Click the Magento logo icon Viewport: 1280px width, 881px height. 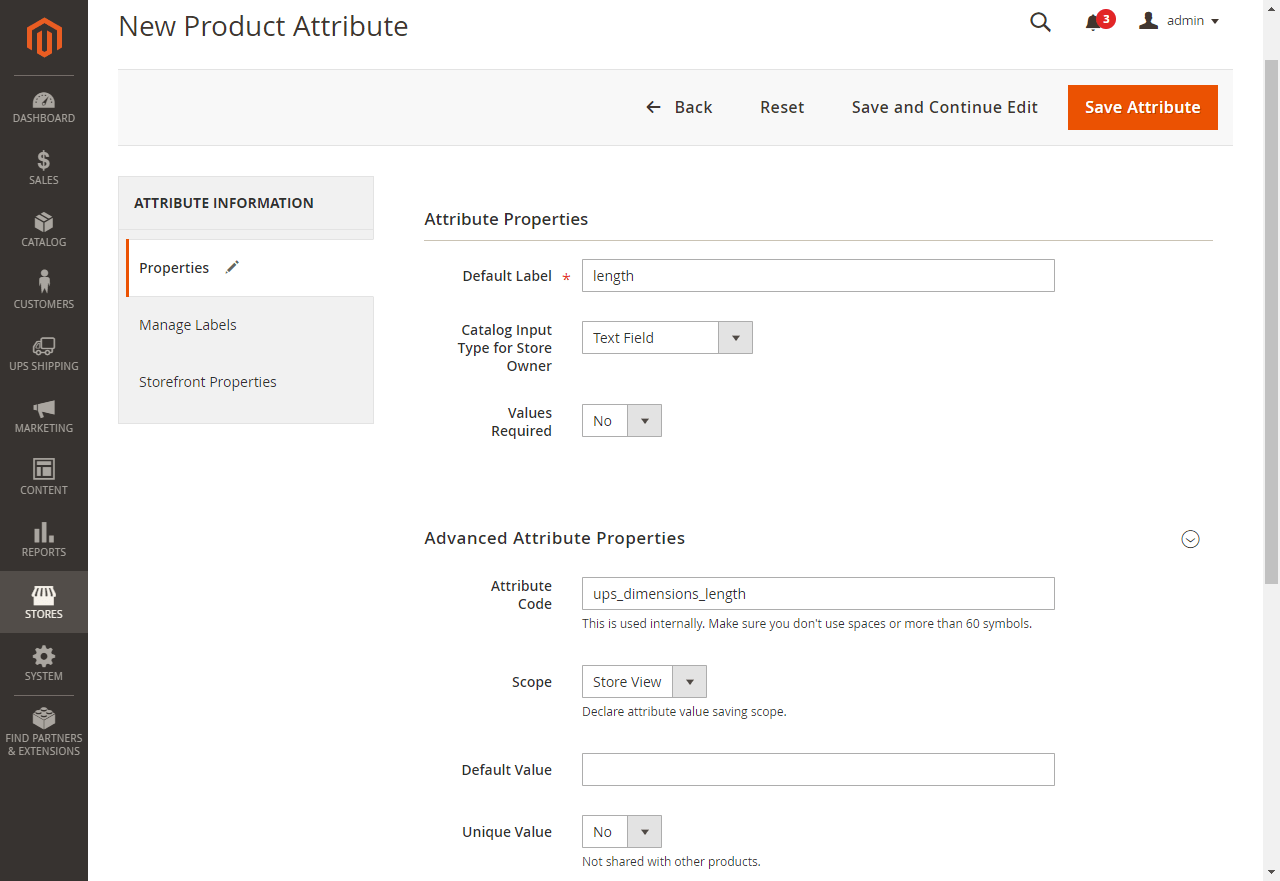tap(43, 38)
